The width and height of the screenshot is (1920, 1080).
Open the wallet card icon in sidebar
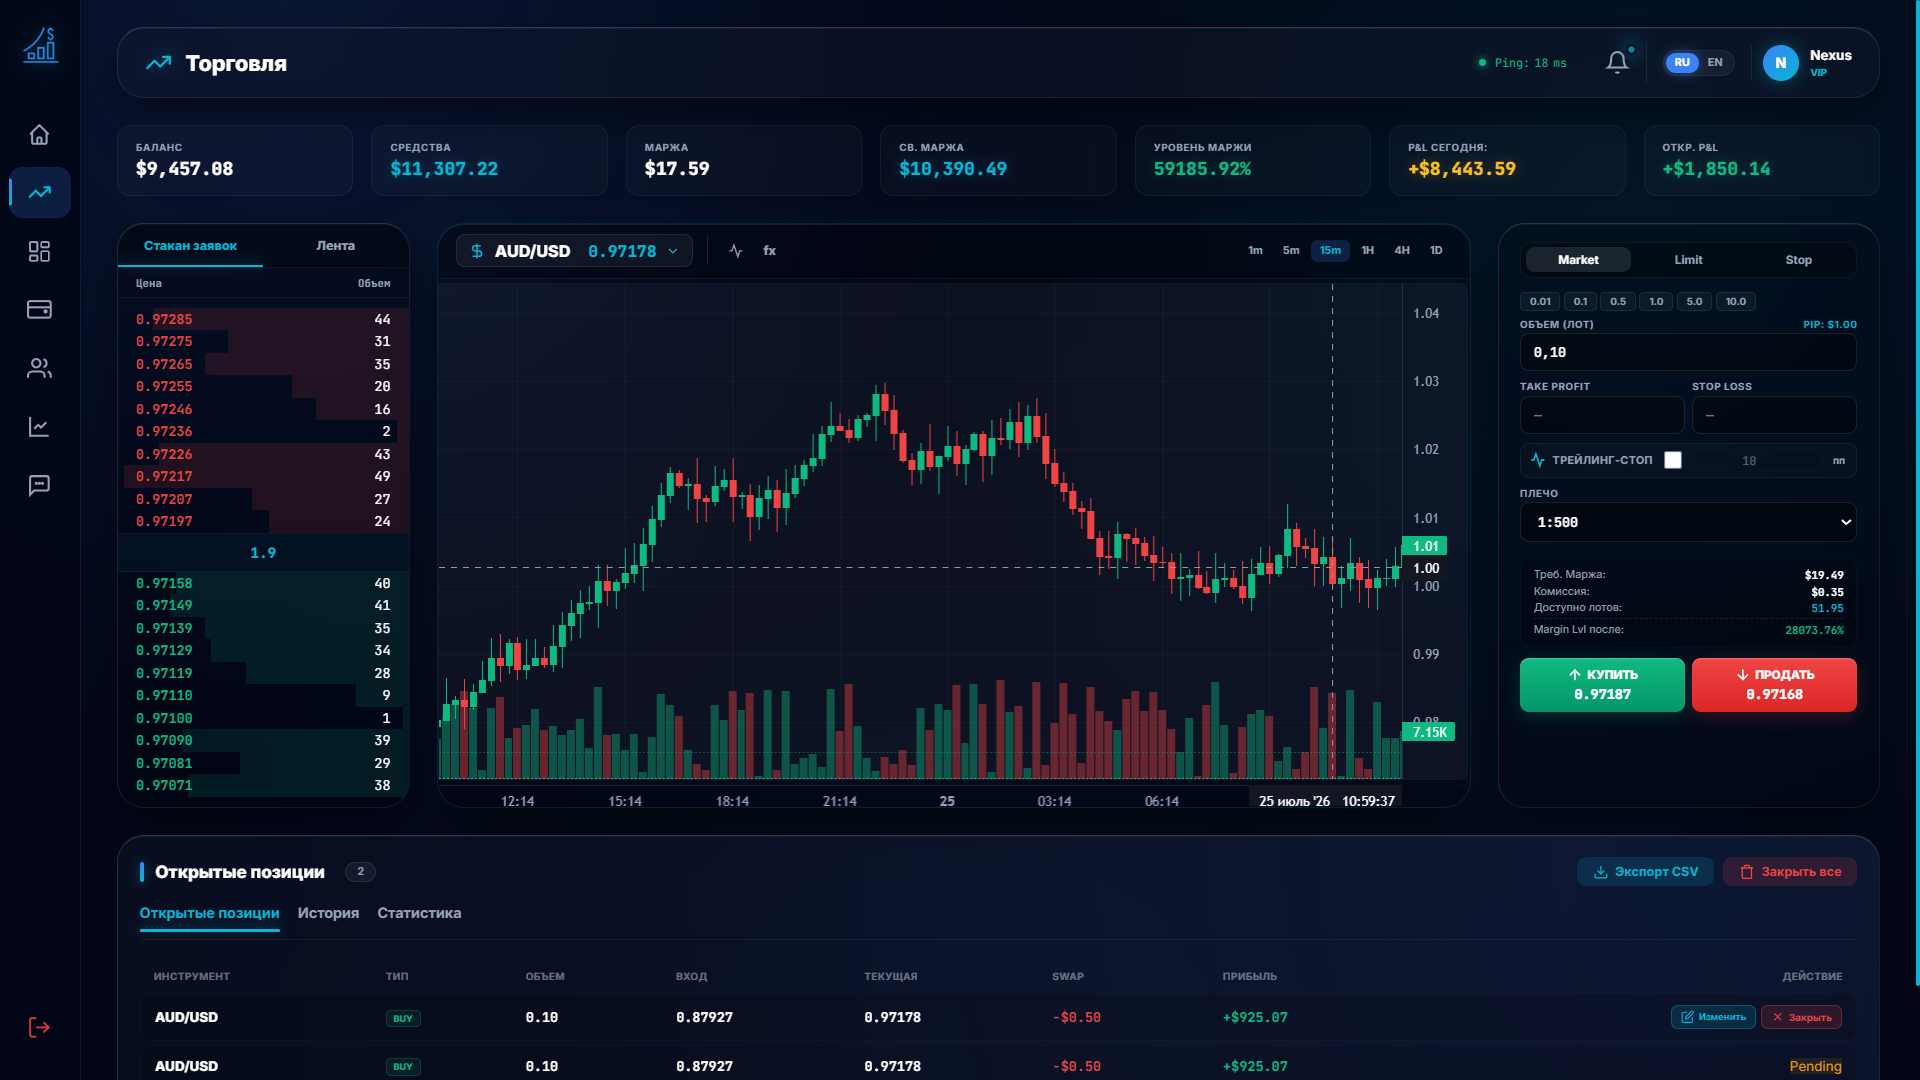[39, 309]
